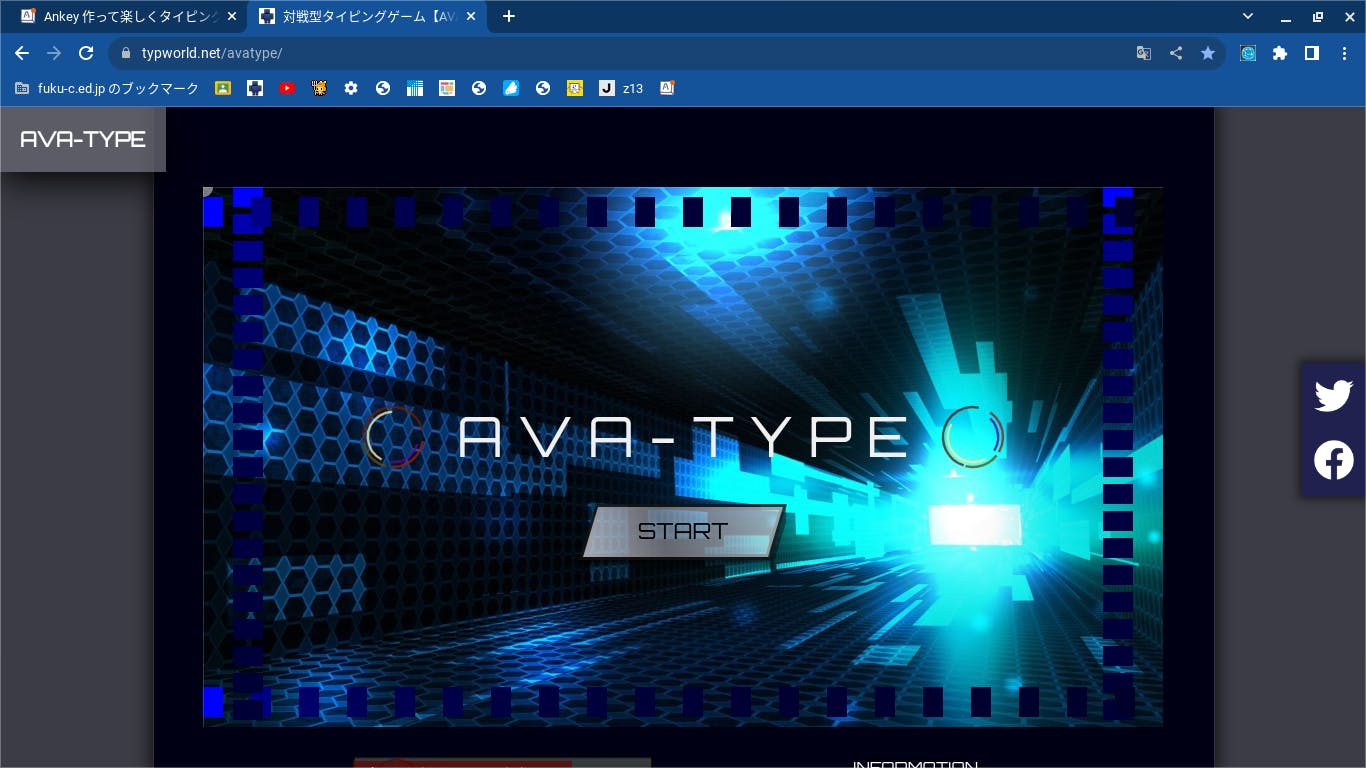Toggle the browser side panel

pos(1312,53)
